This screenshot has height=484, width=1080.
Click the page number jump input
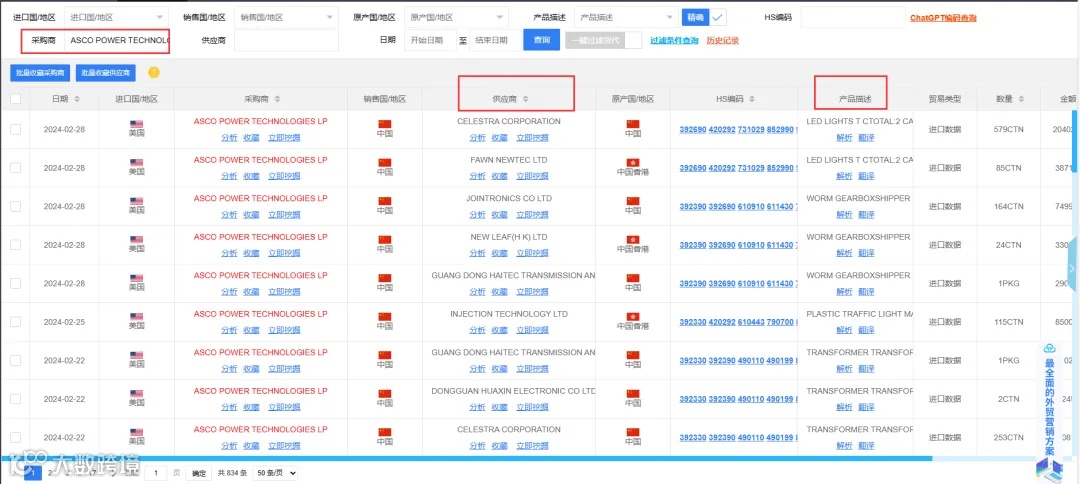(x=157, y=473)
